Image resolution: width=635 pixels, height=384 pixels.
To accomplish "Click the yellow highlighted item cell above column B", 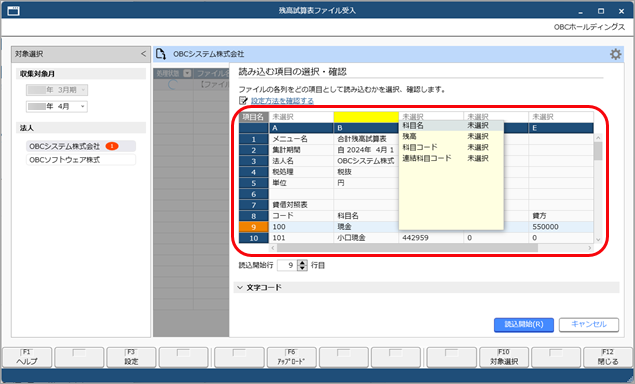I will pyautogui.click(x=366, y=117).
